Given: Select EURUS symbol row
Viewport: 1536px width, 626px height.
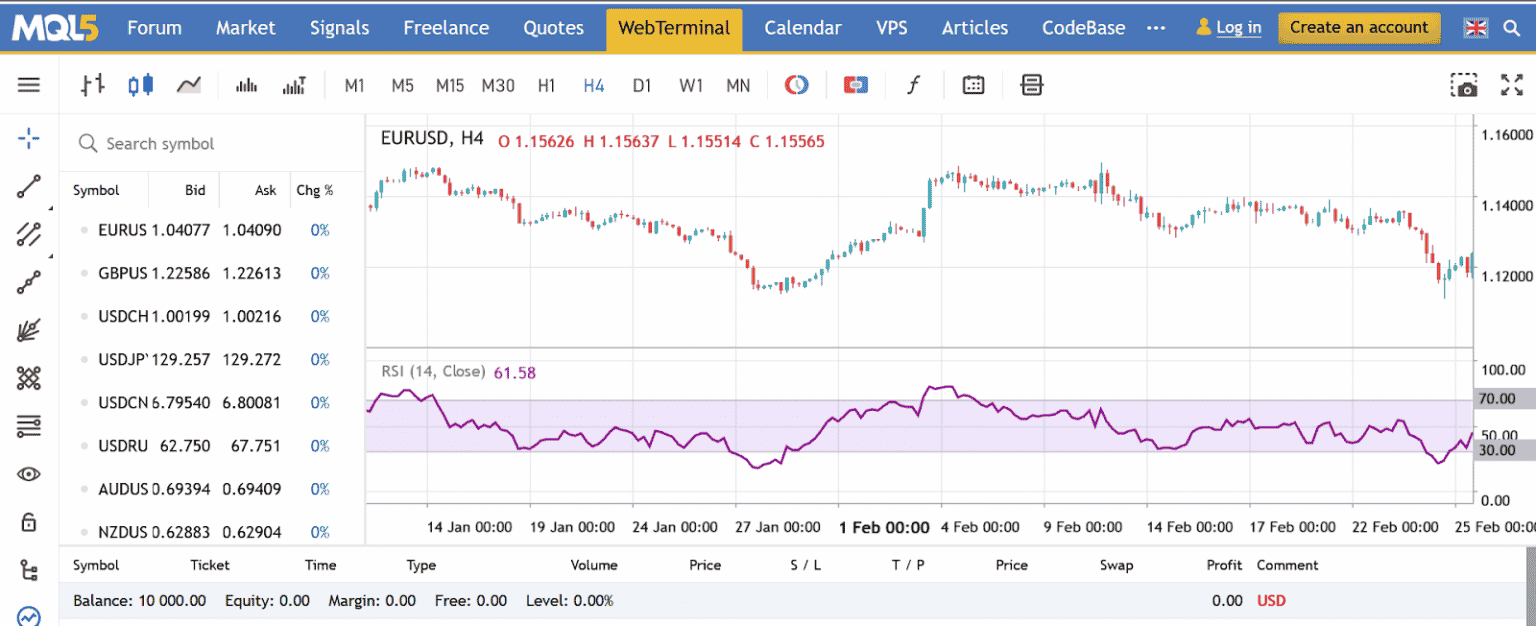Looking at the screenshot, I should [x=212, y=230].
